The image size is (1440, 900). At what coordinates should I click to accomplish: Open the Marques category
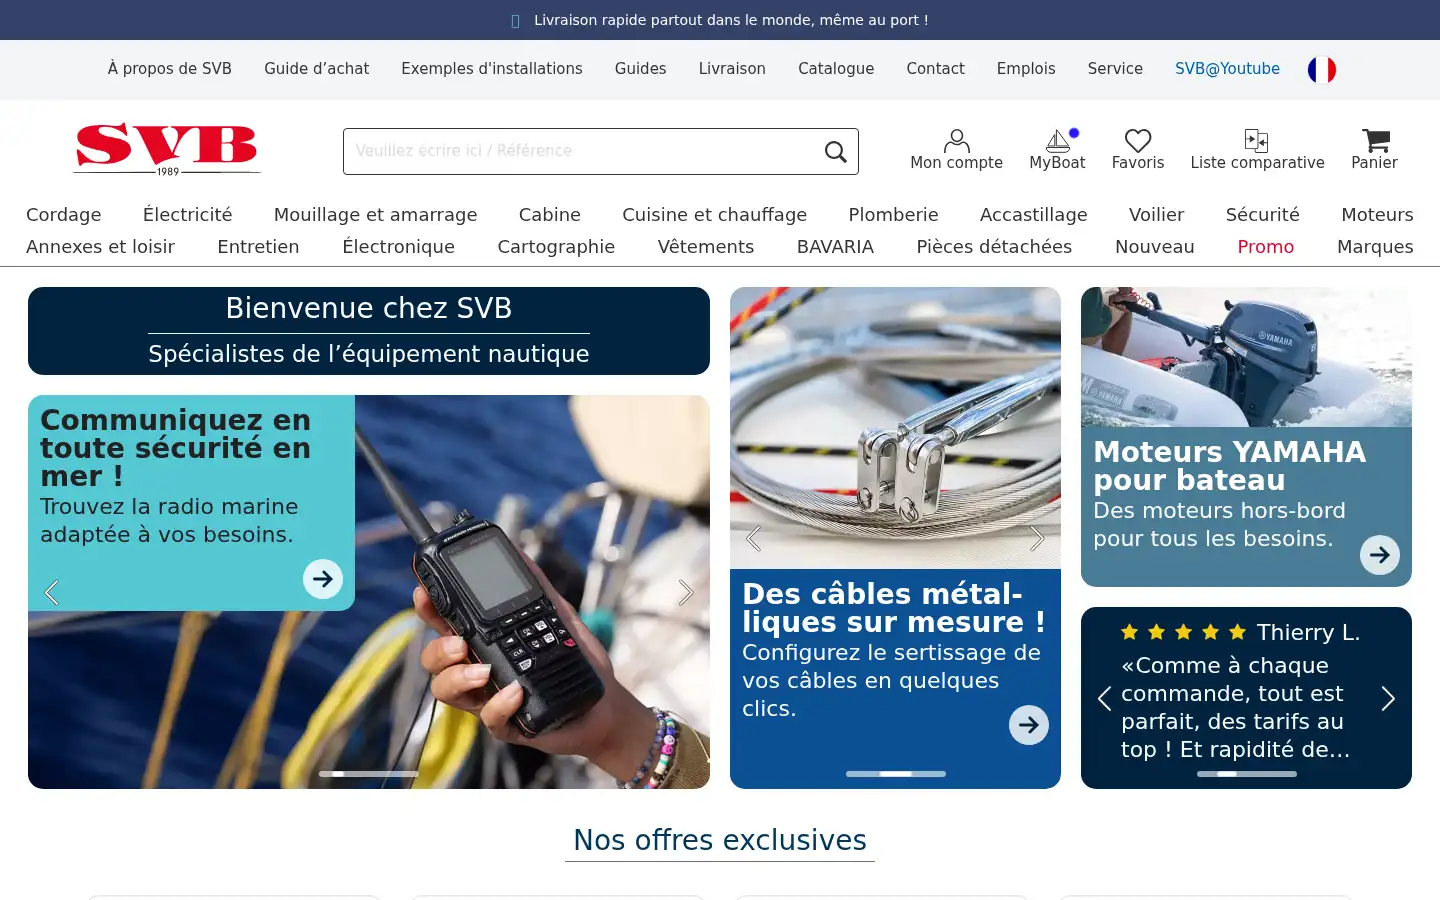point(1375,247)
